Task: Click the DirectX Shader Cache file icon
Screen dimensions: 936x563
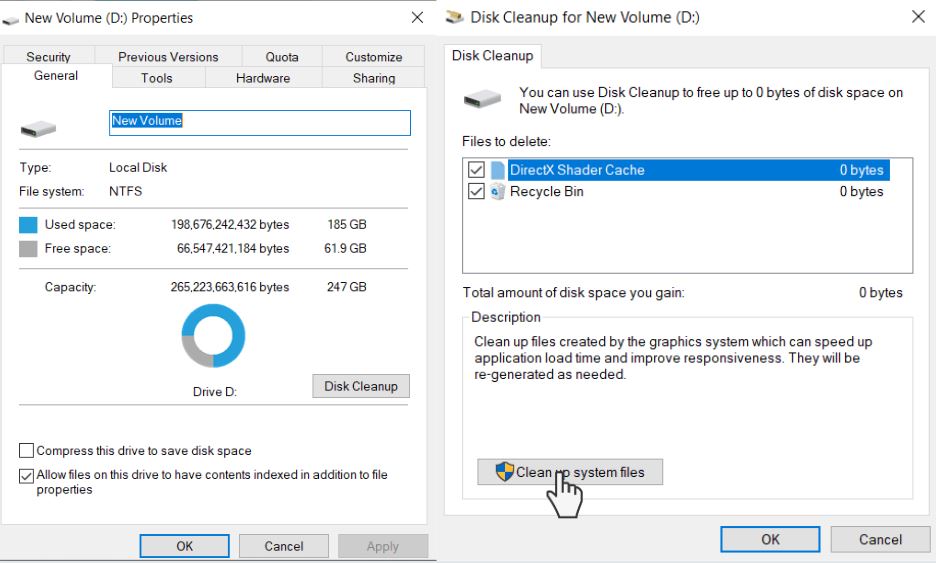Action: (x=498, y=170)
